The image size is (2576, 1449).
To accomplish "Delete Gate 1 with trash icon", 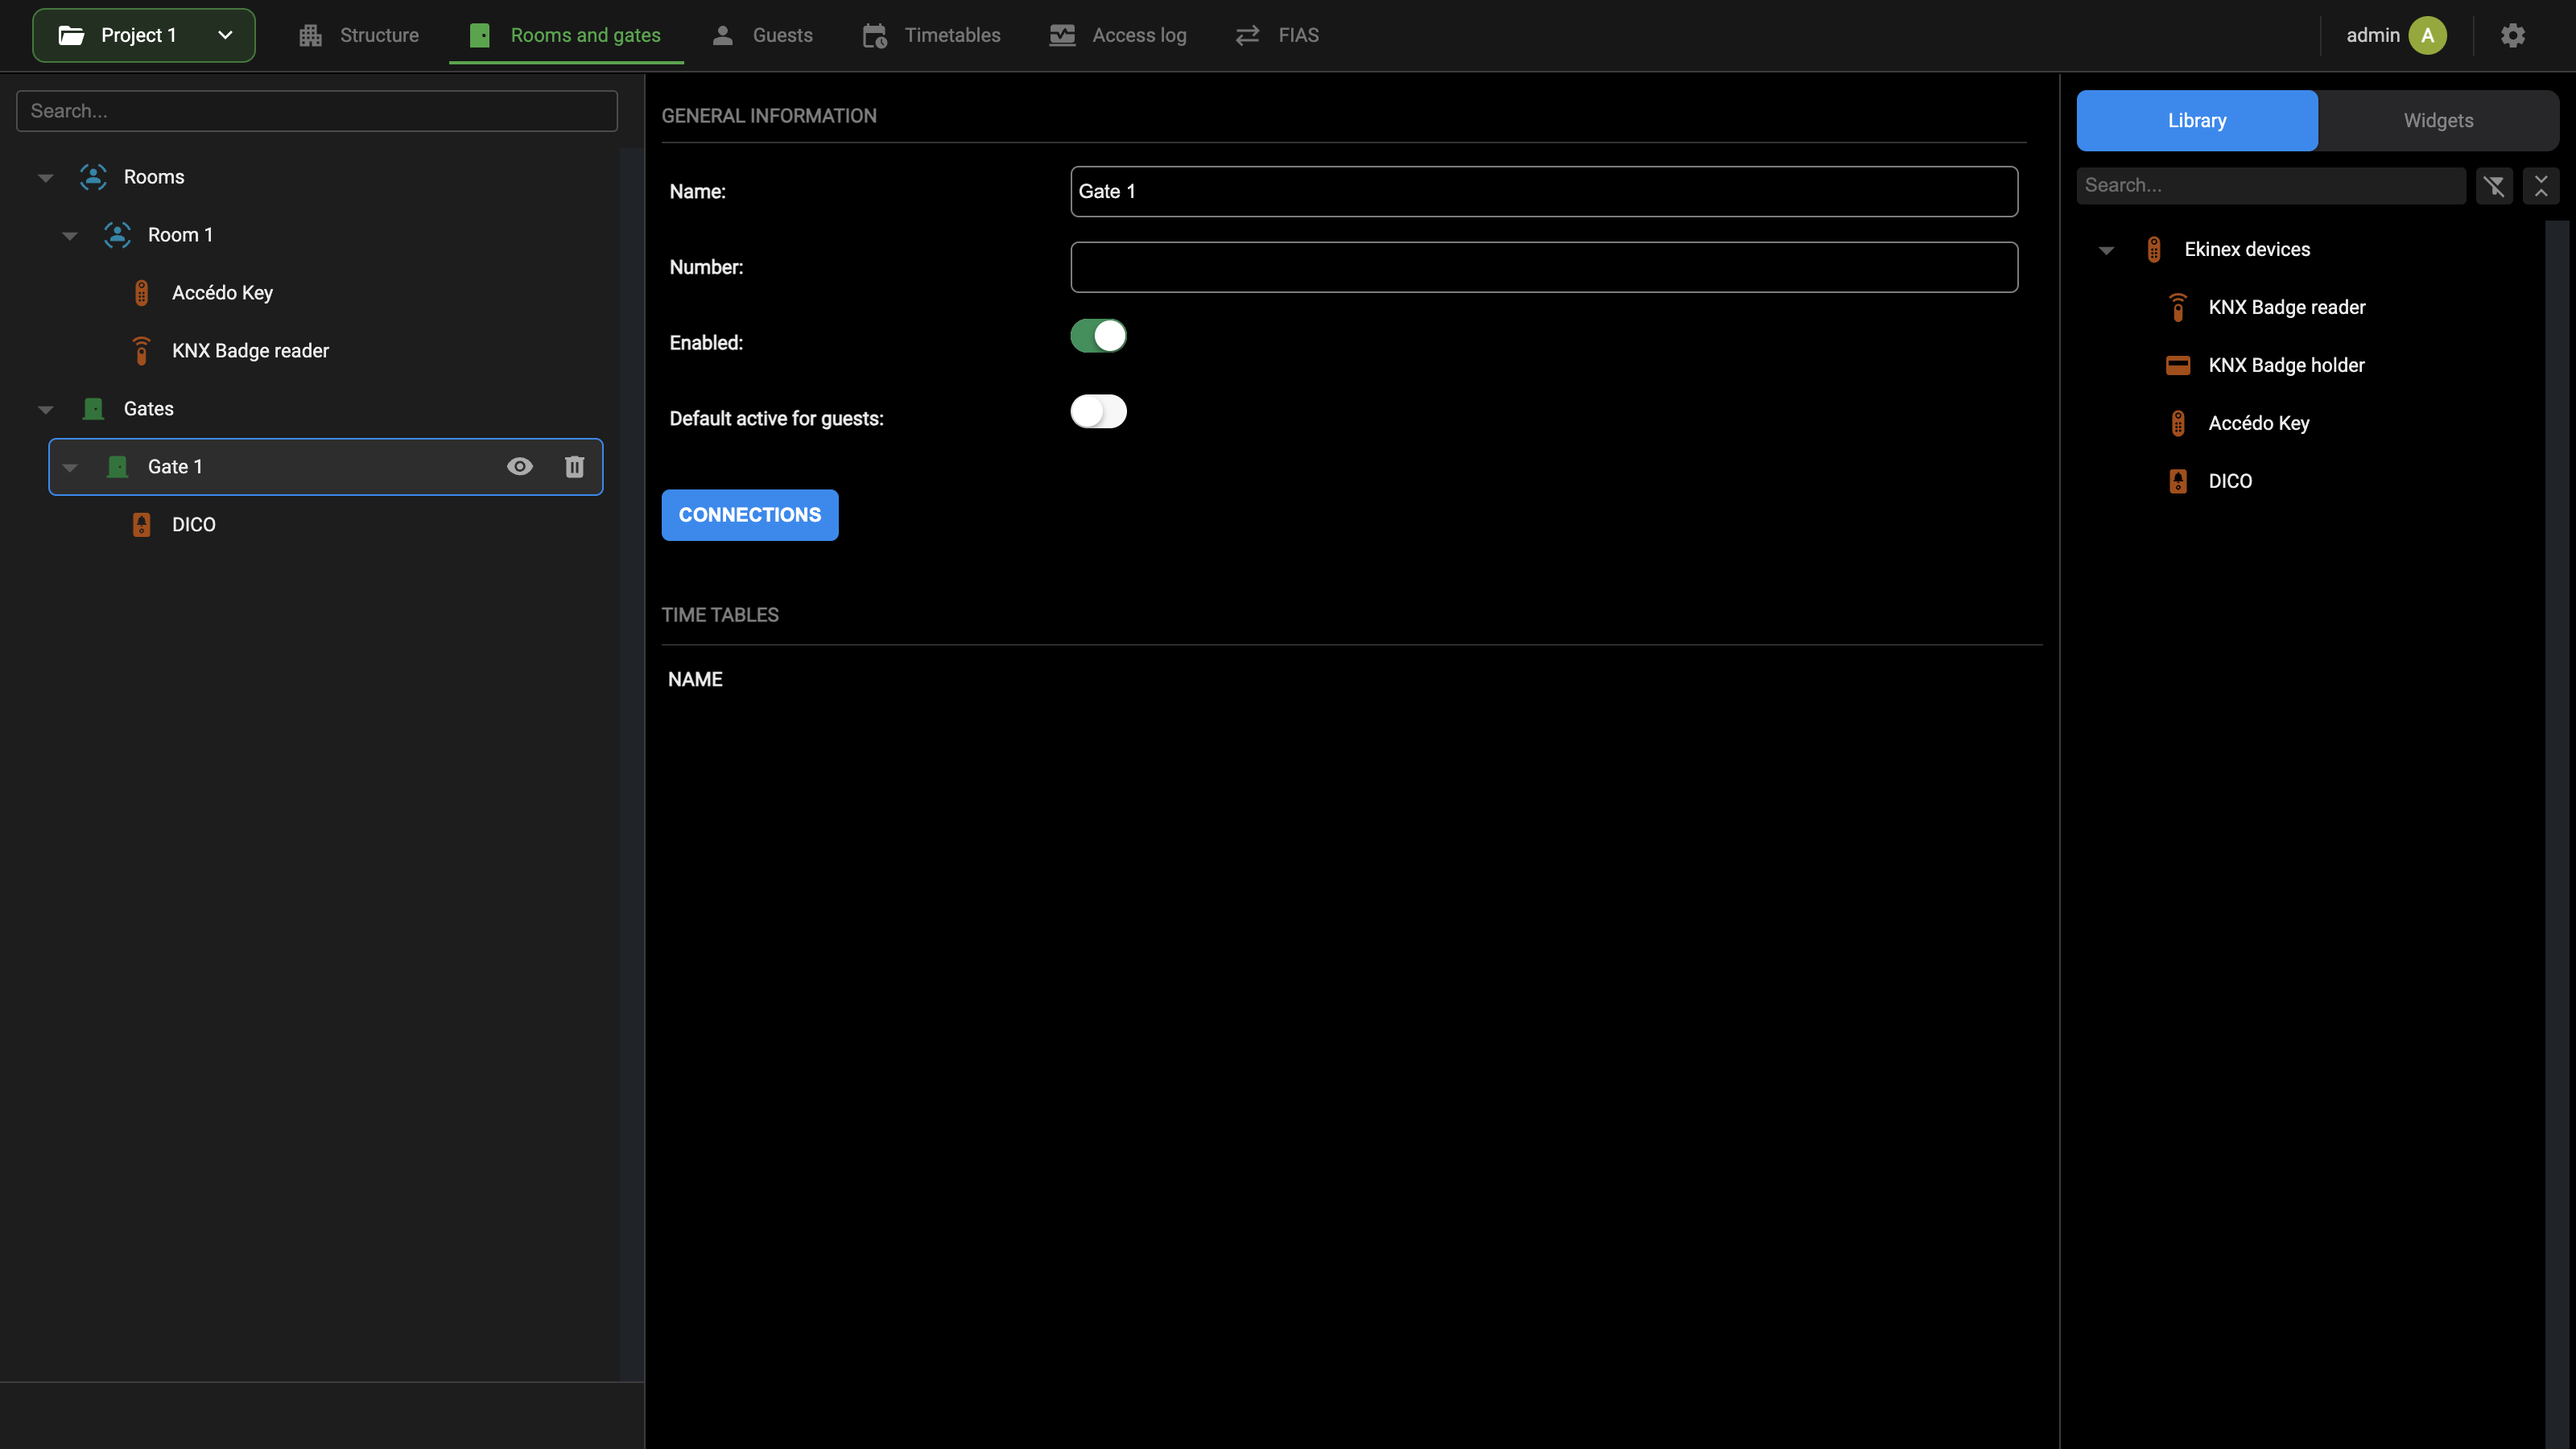I will [x=574, y=466].
